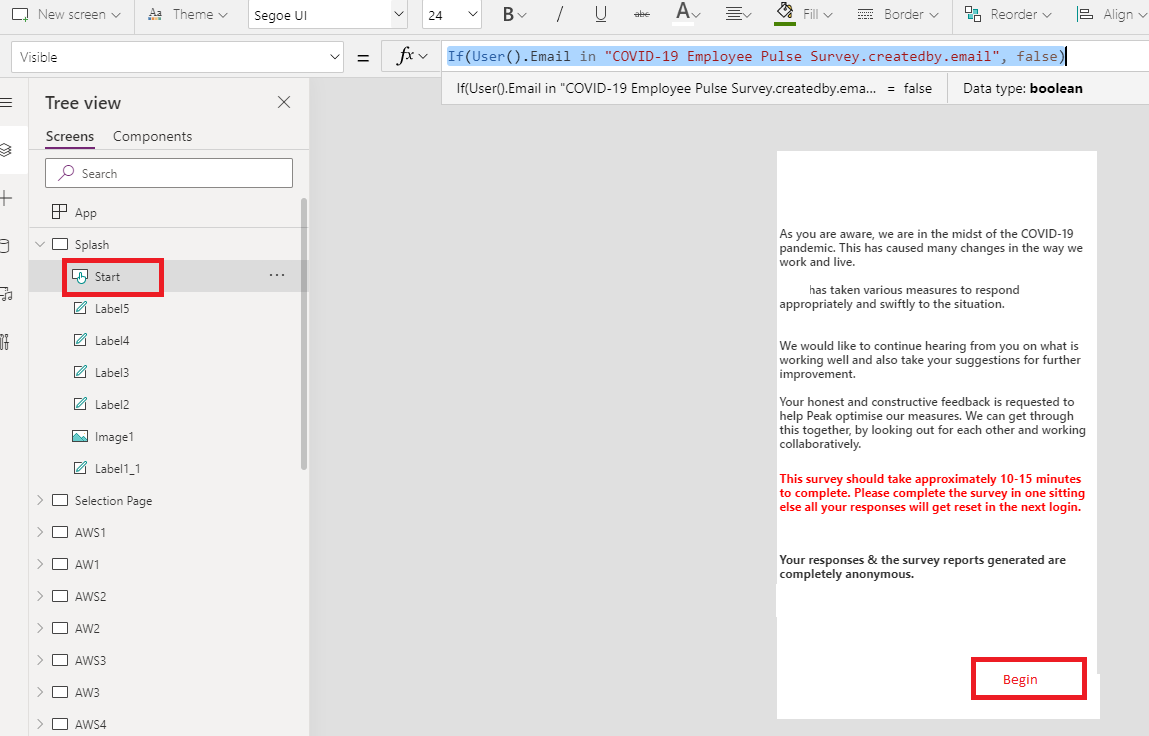Screen dimensions: 1149x736
Task: Click the Begin button on canvas
Action: tap(1020, 679)
